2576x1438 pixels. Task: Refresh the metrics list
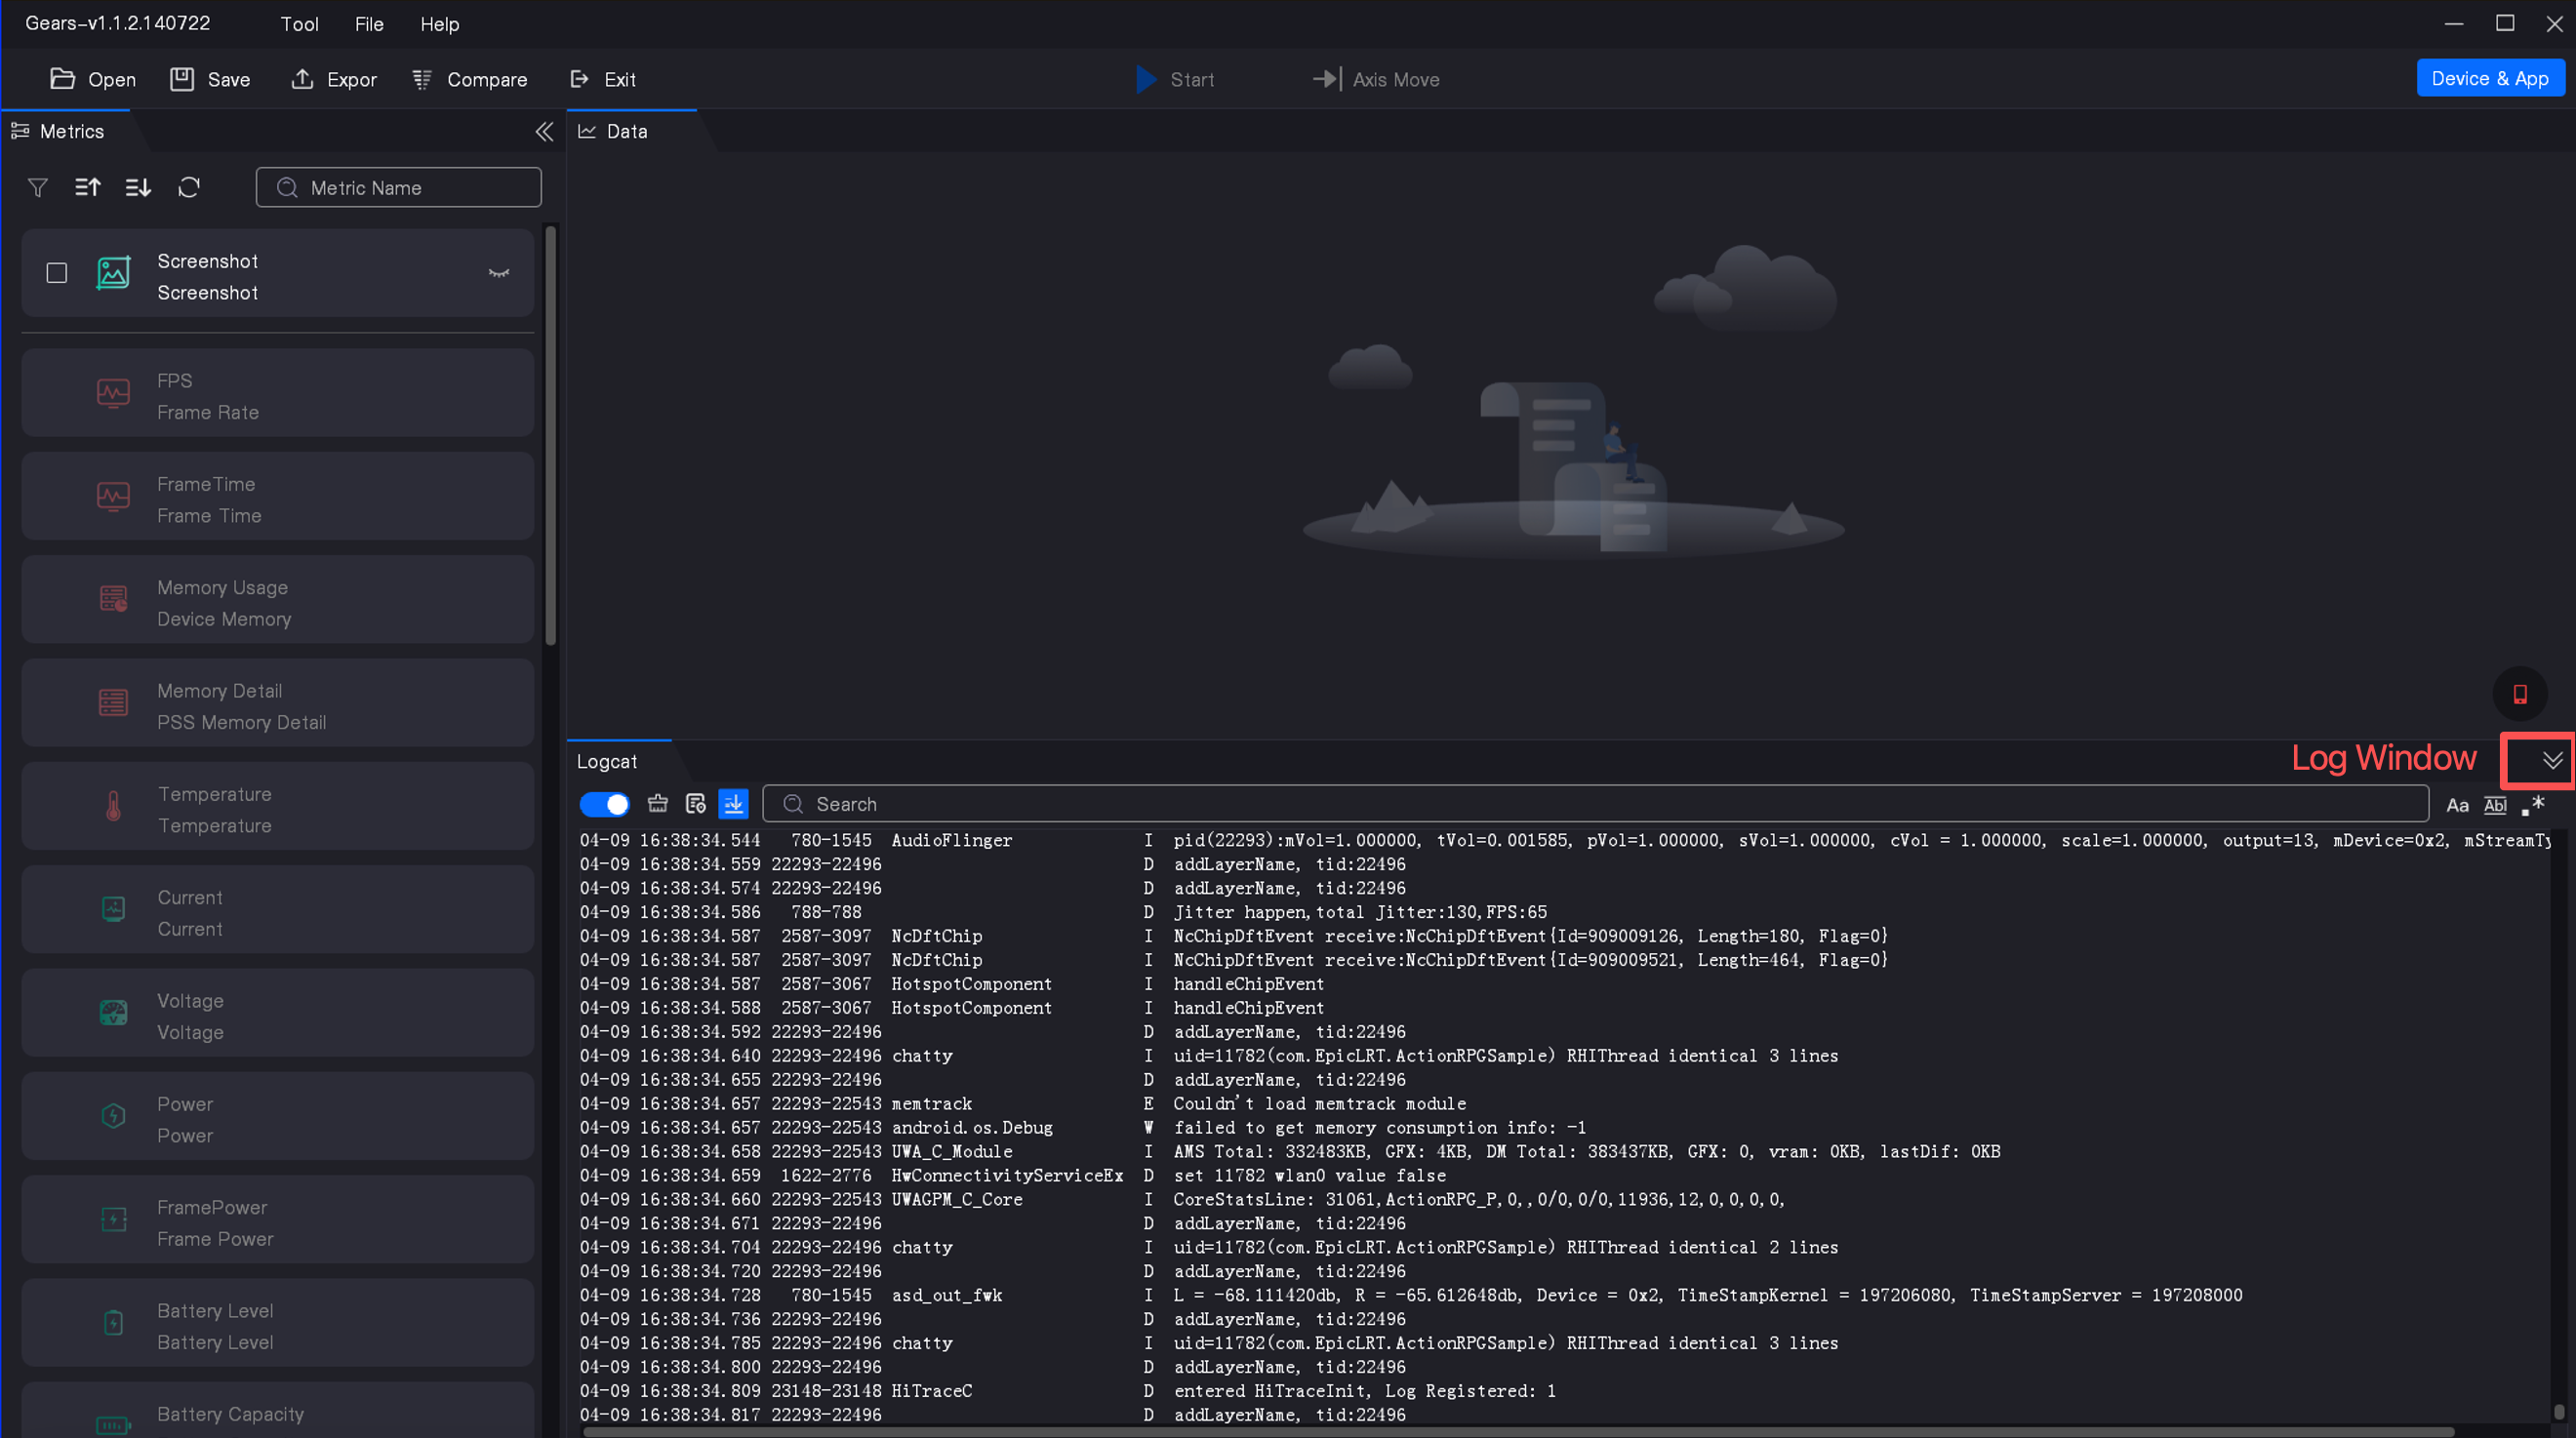[x=189, y=187]
